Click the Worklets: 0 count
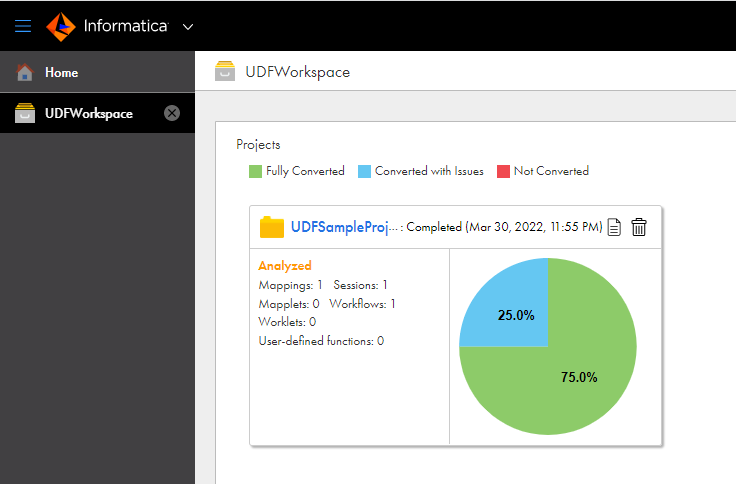This screenshot has width=736, height=484. [287, 322]
